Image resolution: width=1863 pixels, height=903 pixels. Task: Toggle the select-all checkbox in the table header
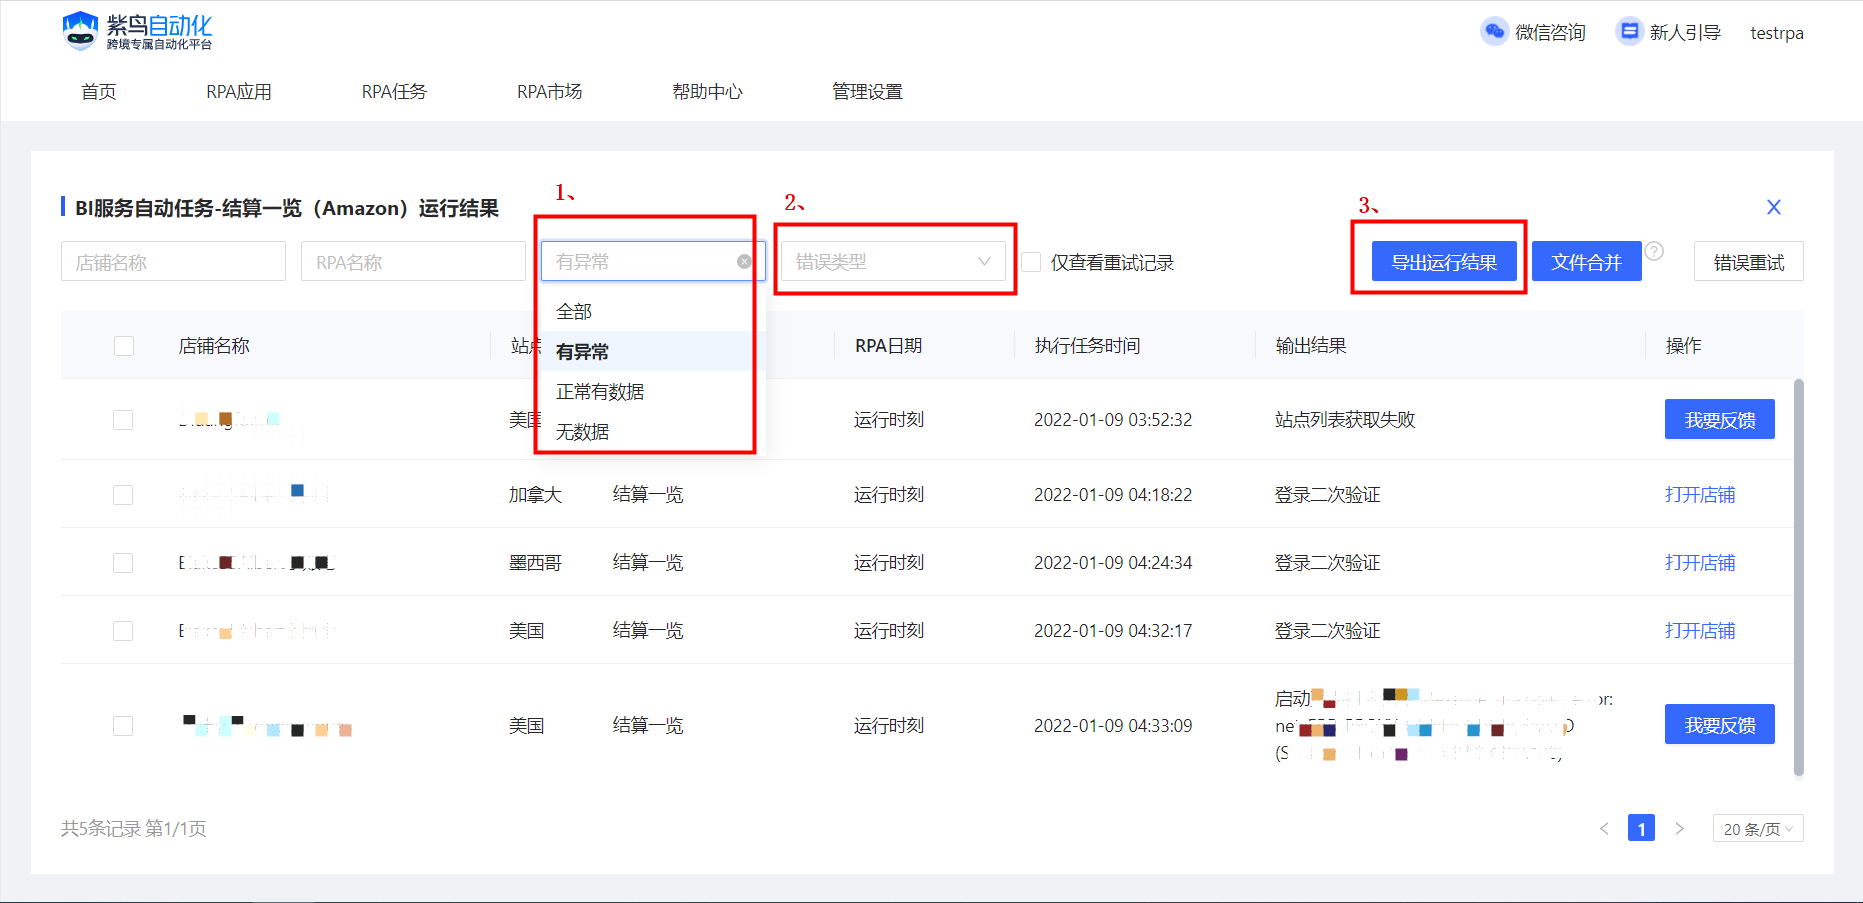coord(124,346)
